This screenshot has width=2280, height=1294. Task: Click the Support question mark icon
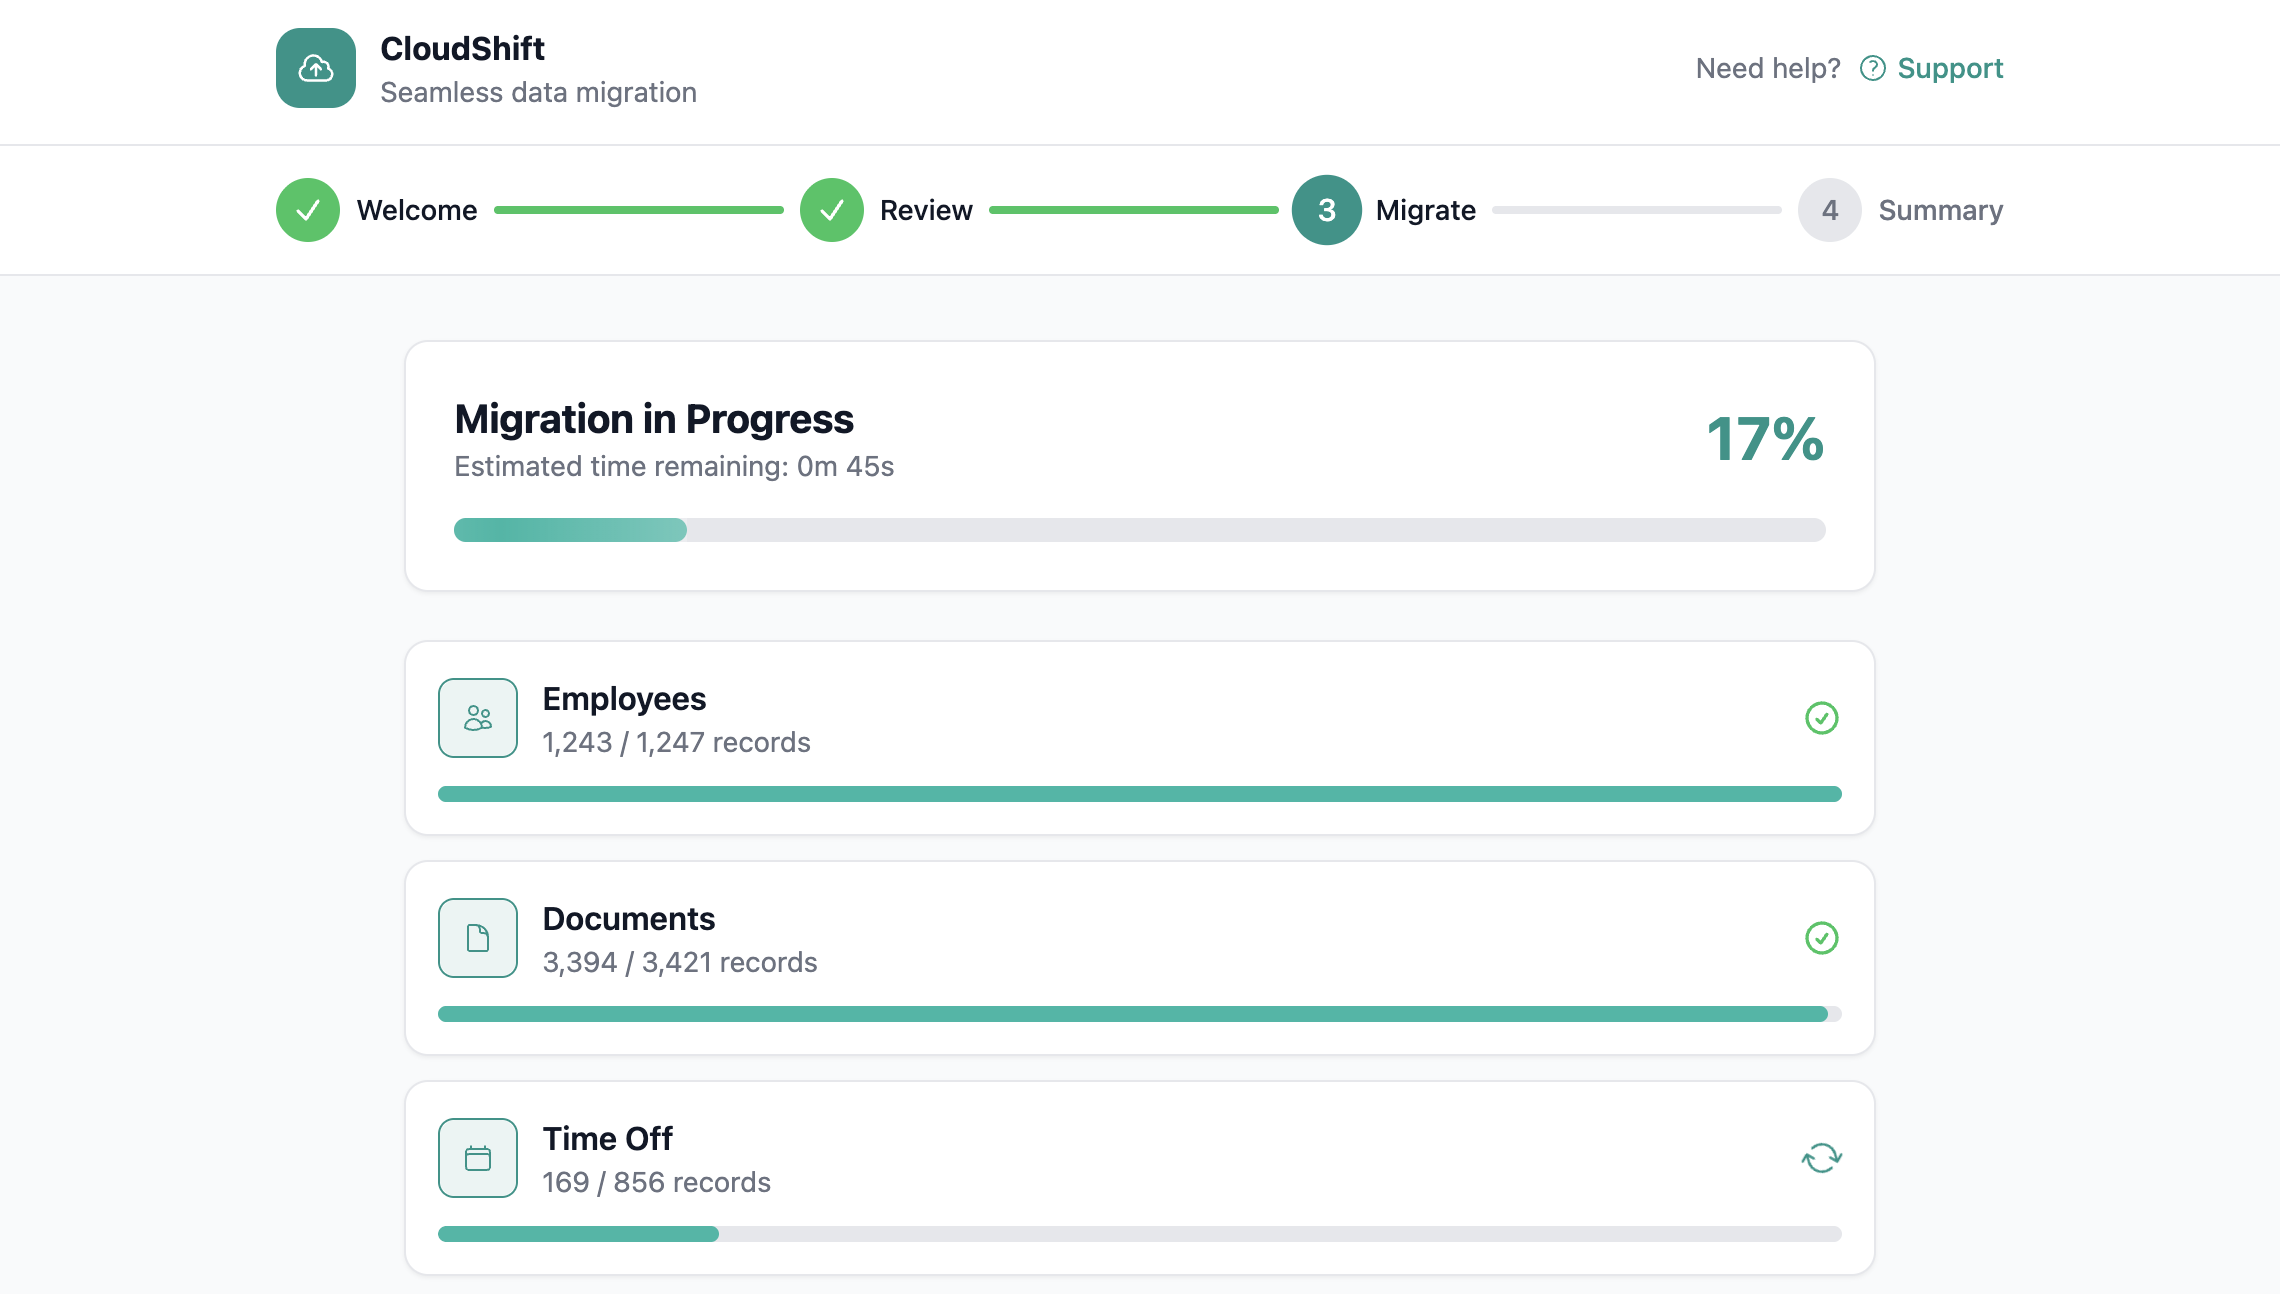click(1875, 68)
